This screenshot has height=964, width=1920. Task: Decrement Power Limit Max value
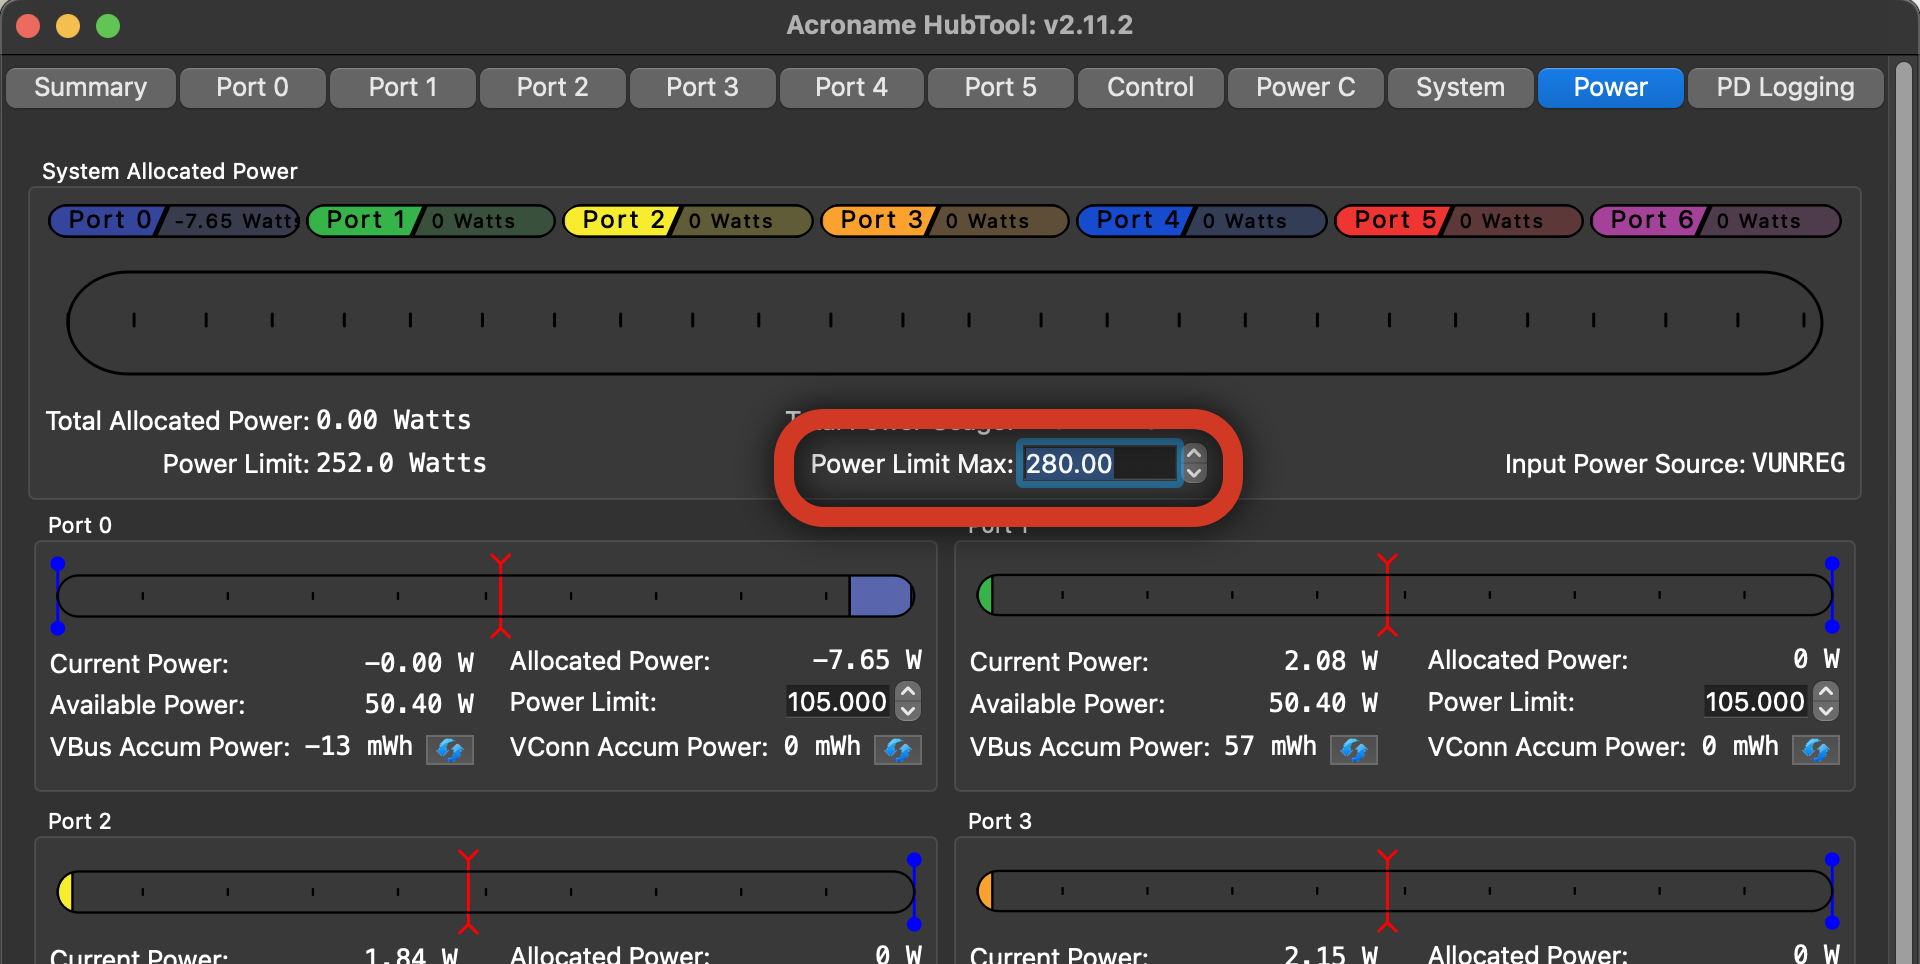[1194, 473]
